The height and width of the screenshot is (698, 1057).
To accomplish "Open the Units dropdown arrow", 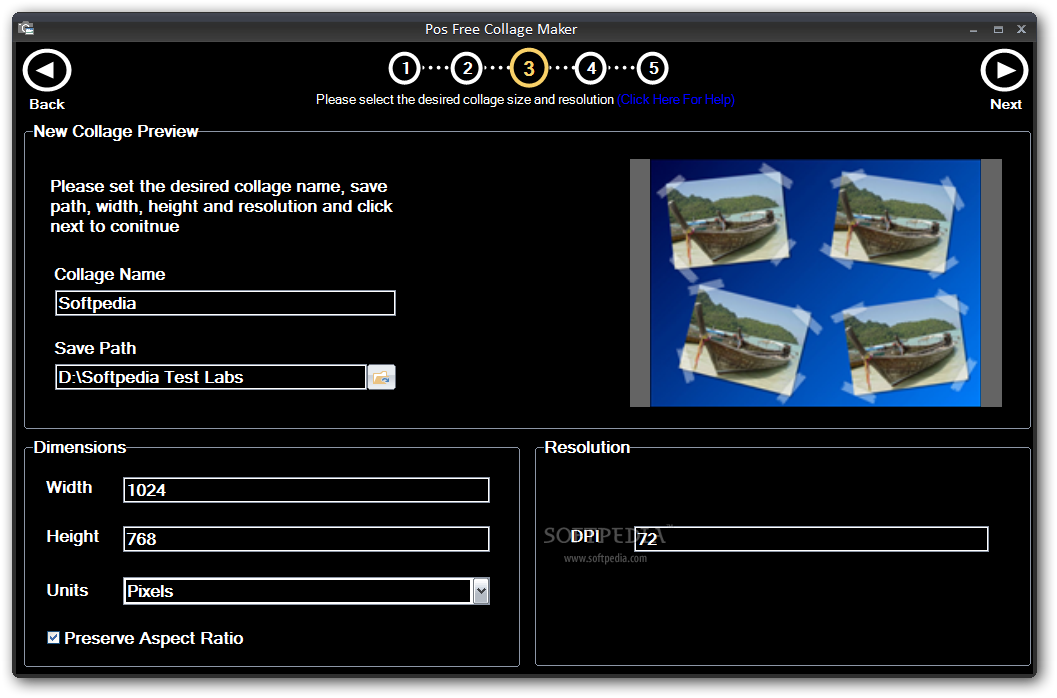I will click(481, 591).
